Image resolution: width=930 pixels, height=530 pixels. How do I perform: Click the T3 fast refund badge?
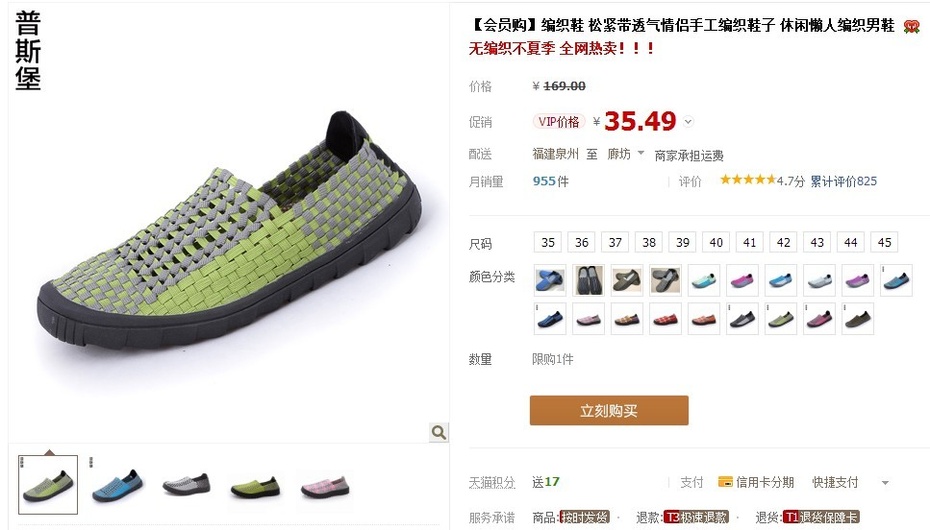[x=696, y=517]
